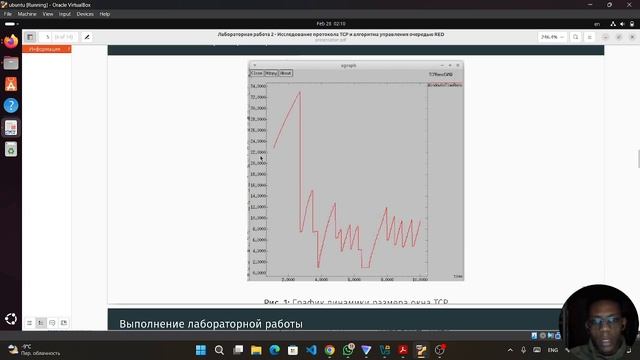Open the zoom level dropdown
Image resolution: width=640 pixels, height=360 pixels.
point(552,37)
